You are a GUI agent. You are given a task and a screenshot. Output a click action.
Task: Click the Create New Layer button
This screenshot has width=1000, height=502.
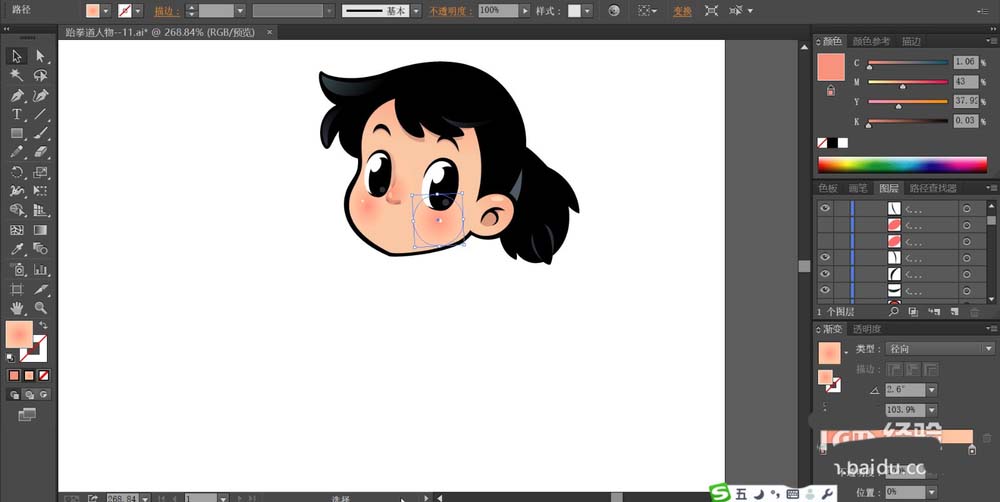[955, 311]
